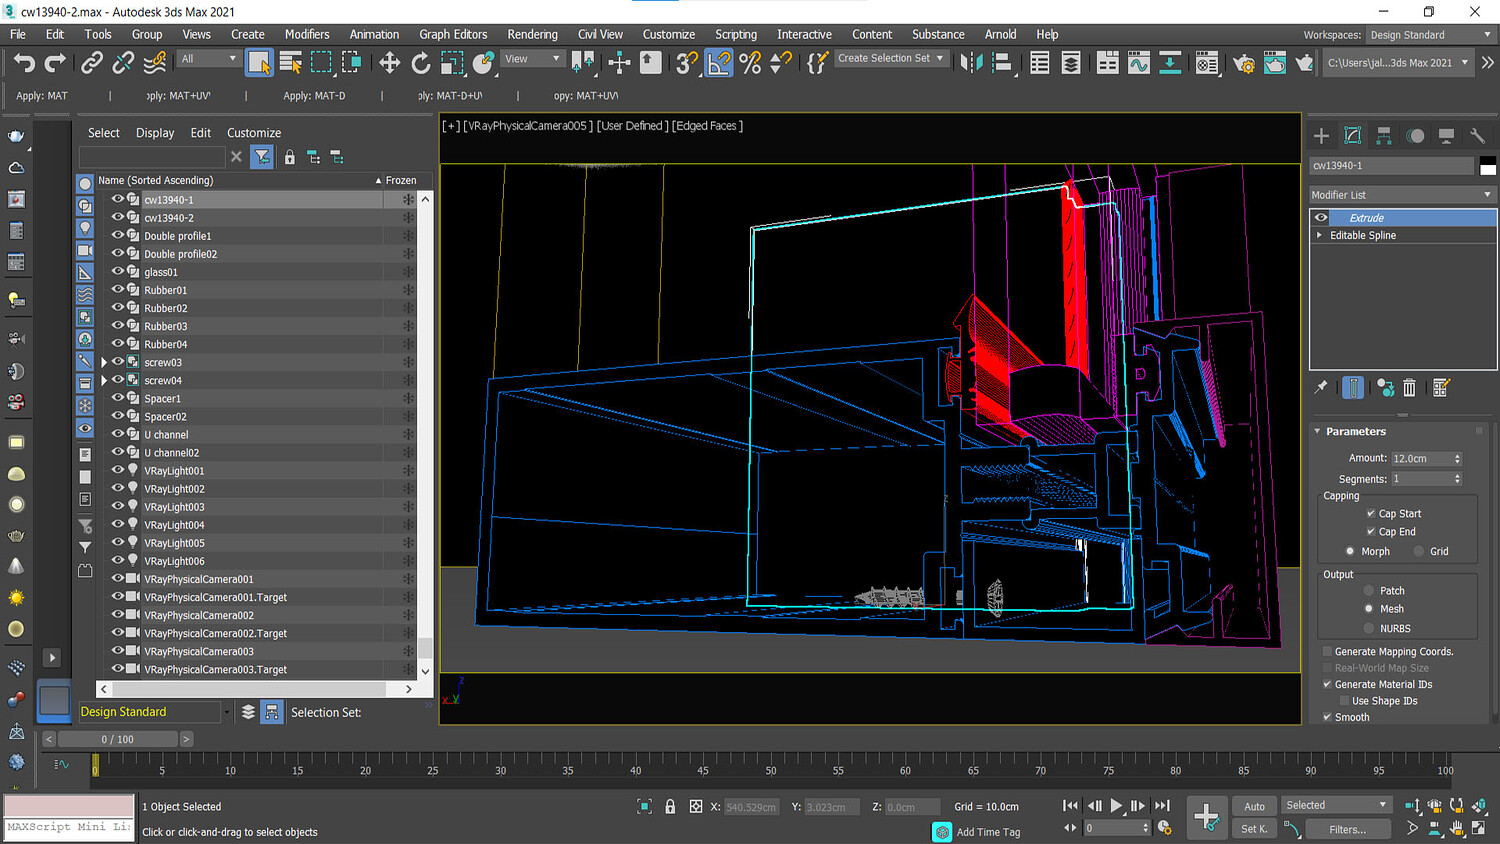
Task: Activate the Select and Rotate tool
Action: click(x=421, y=63)
